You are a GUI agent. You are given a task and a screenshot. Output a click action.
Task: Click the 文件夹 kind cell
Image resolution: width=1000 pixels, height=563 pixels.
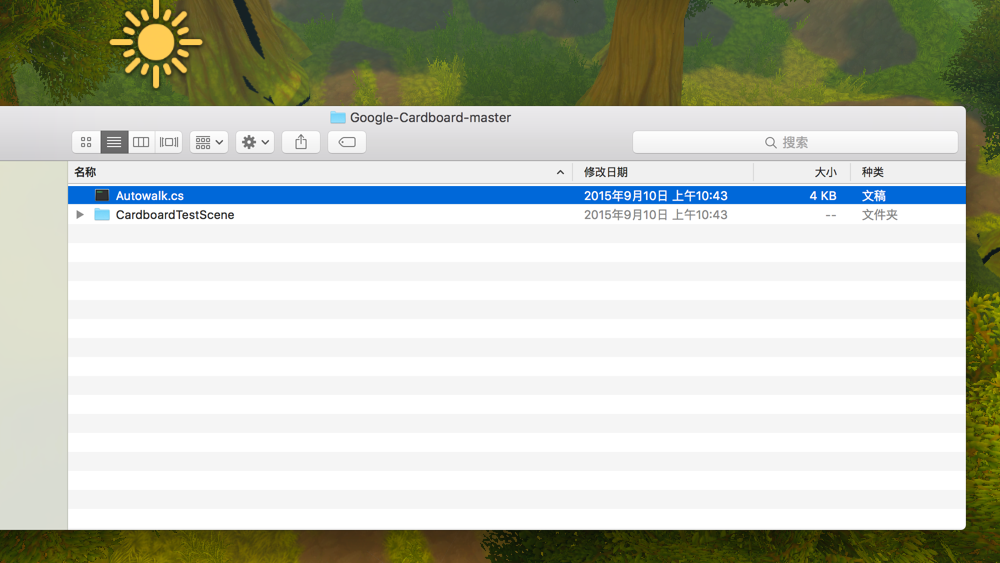tap(879, 215)
